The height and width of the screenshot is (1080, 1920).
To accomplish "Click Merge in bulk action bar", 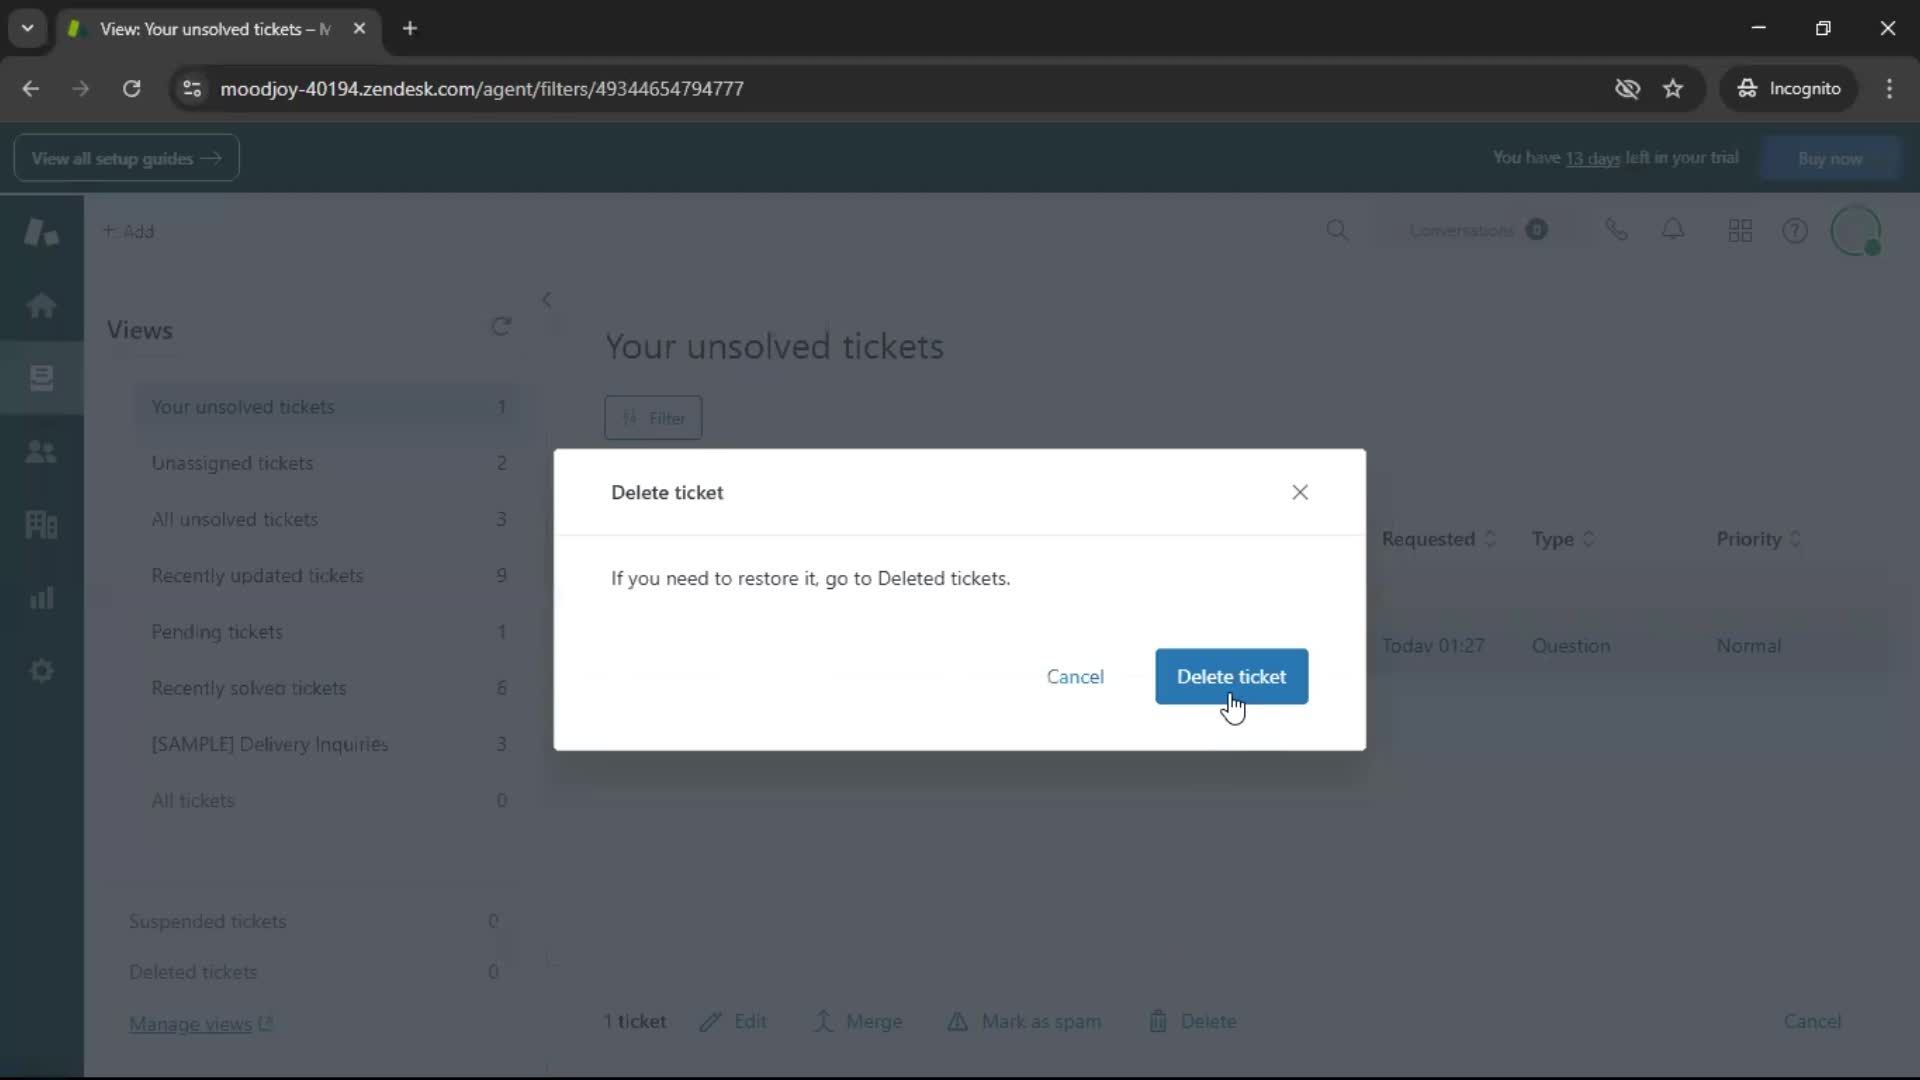I will tap(857, 1022).
